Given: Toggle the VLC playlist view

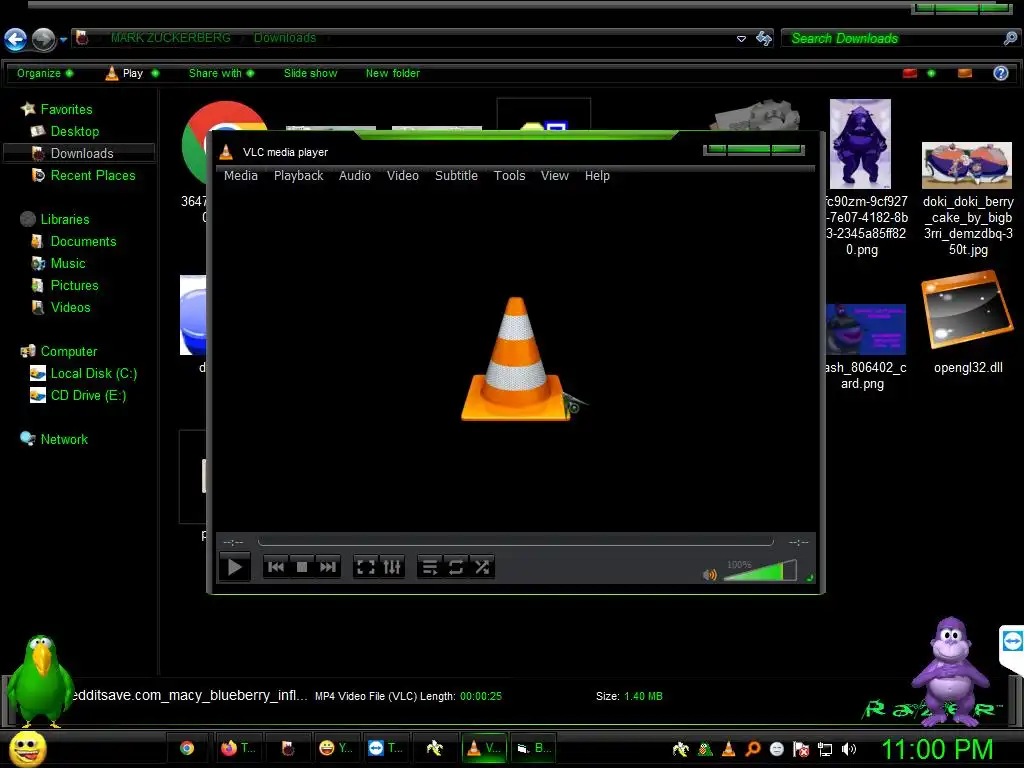Looking at the screenshot, I should 430,567.
